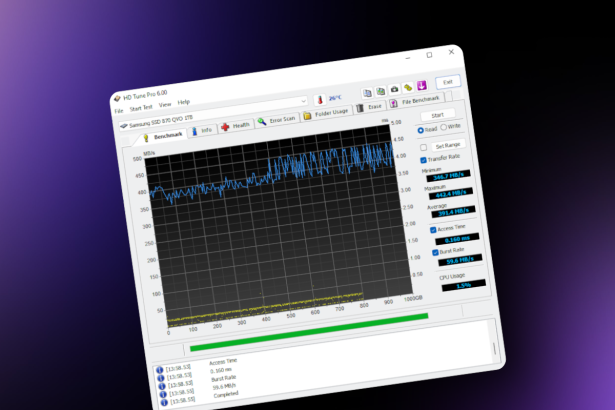Click the purple down-arrow toolbar icon
The height and width of the screenshot is (410, 615).
pyautogui.click(x=422, y=86)
